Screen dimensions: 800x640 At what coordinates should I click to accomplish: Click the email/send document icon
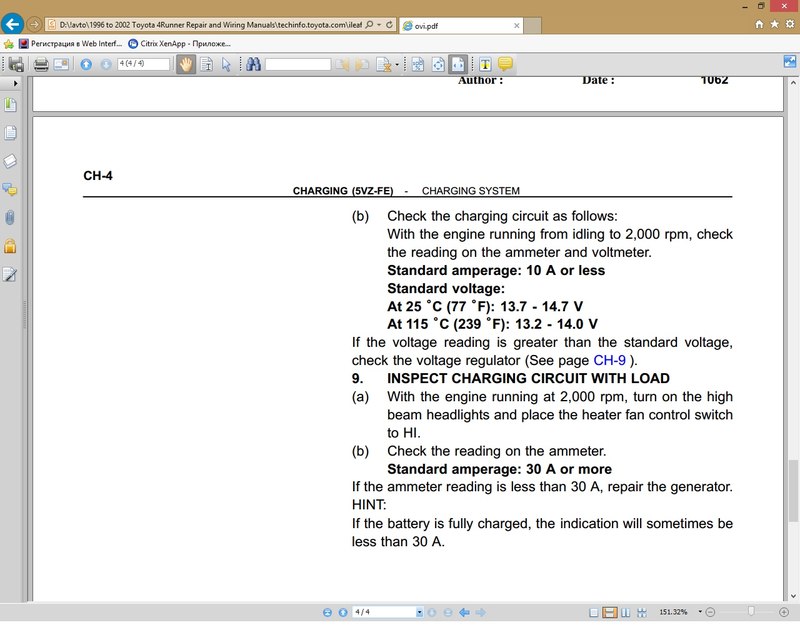point(61,64)
